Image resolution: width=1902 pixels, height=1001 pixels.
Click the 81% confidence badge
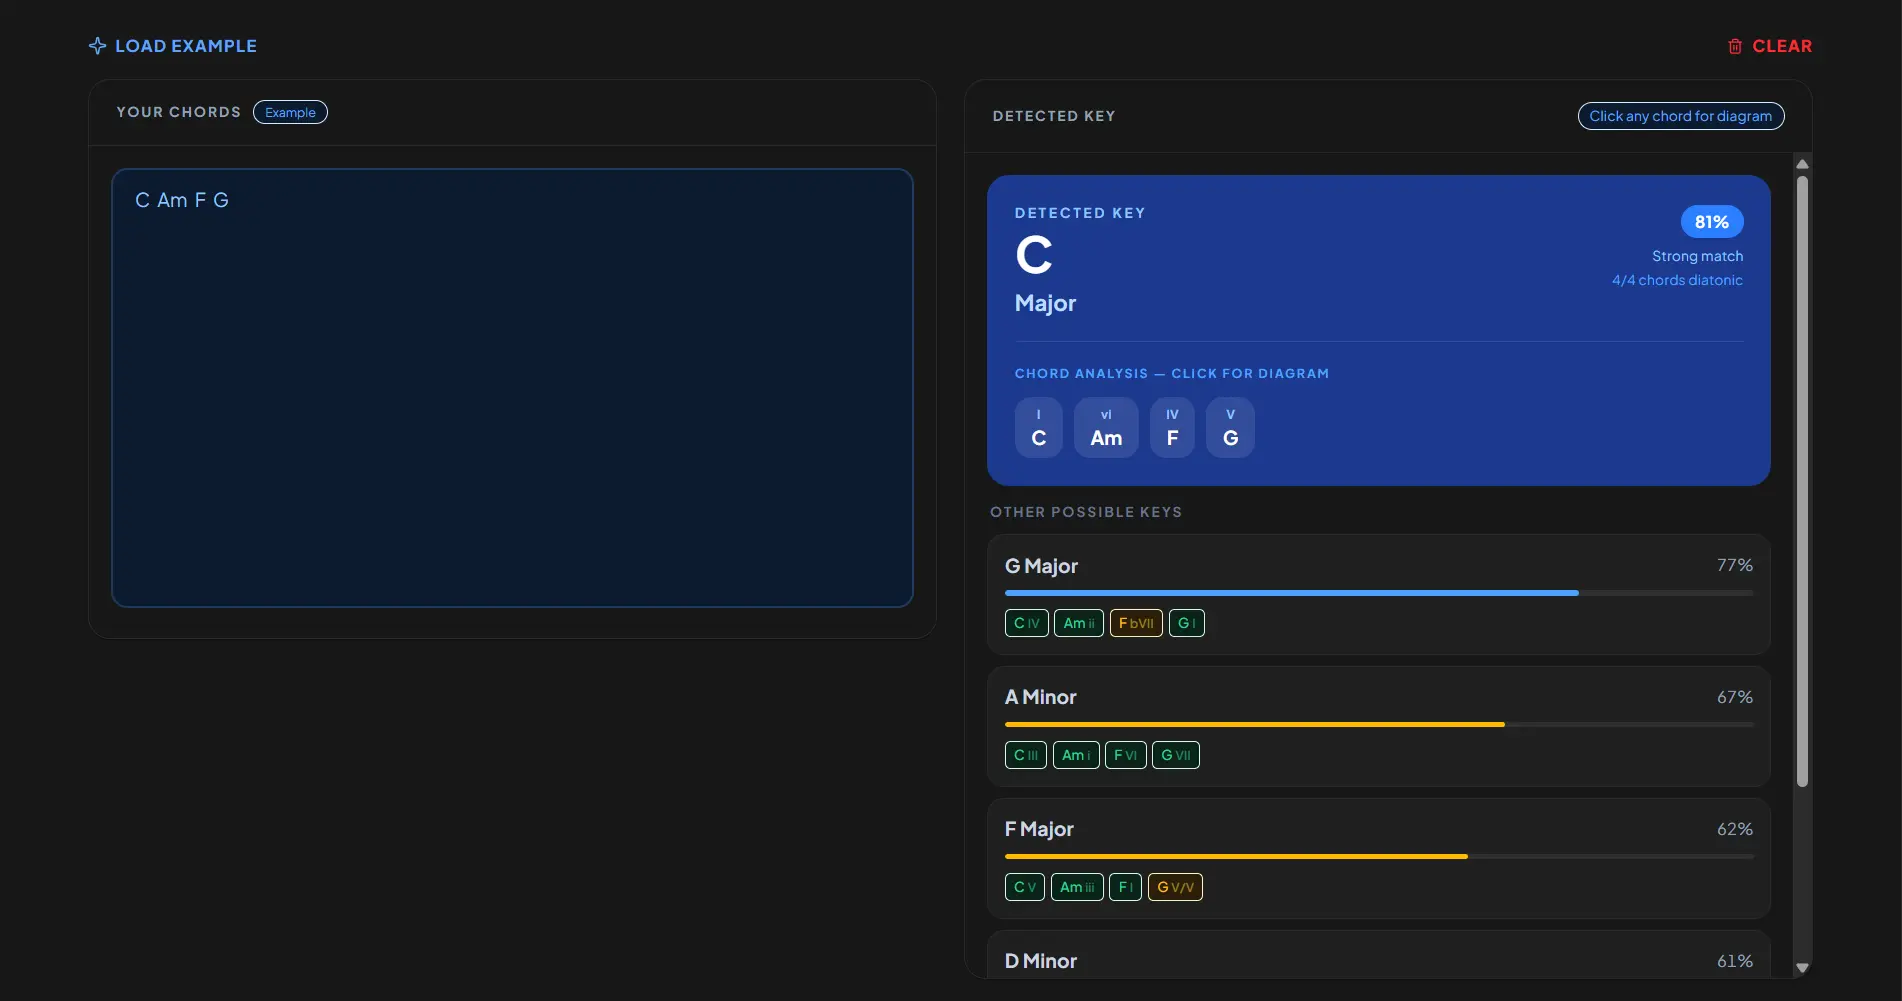pos(1711,222)
